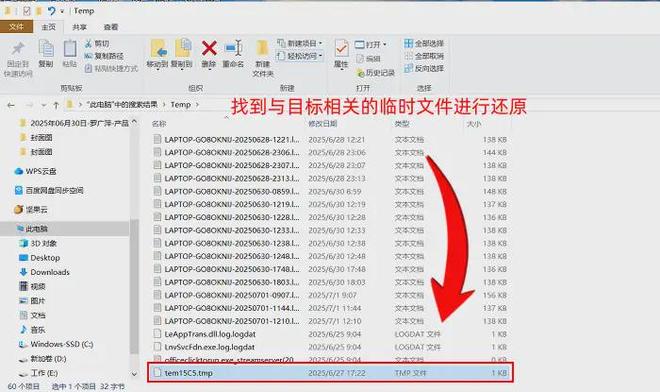Click Select All (全部选择)
660x392 pixels.
[x=424, y=43]
